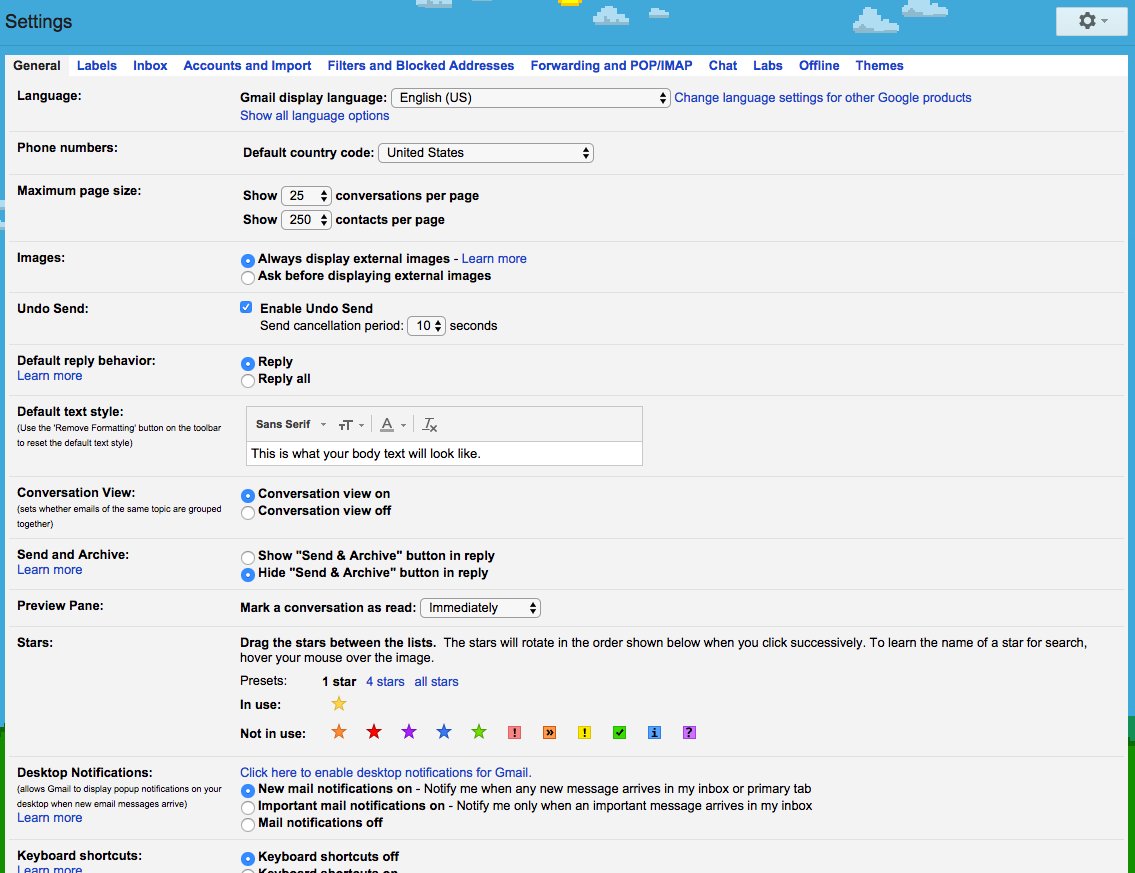Select Ask before displaying external images
1135x873 pixels.
pyautogui.click(x=248, y=277)
